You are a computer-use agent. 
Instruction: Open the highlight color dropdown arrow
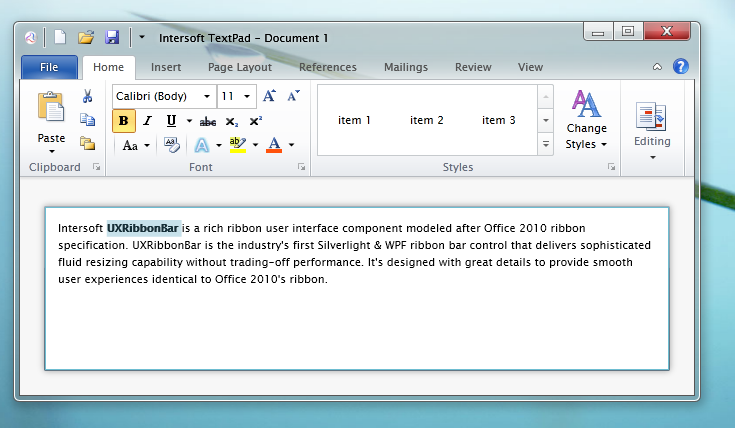click(x=255, y=145)
